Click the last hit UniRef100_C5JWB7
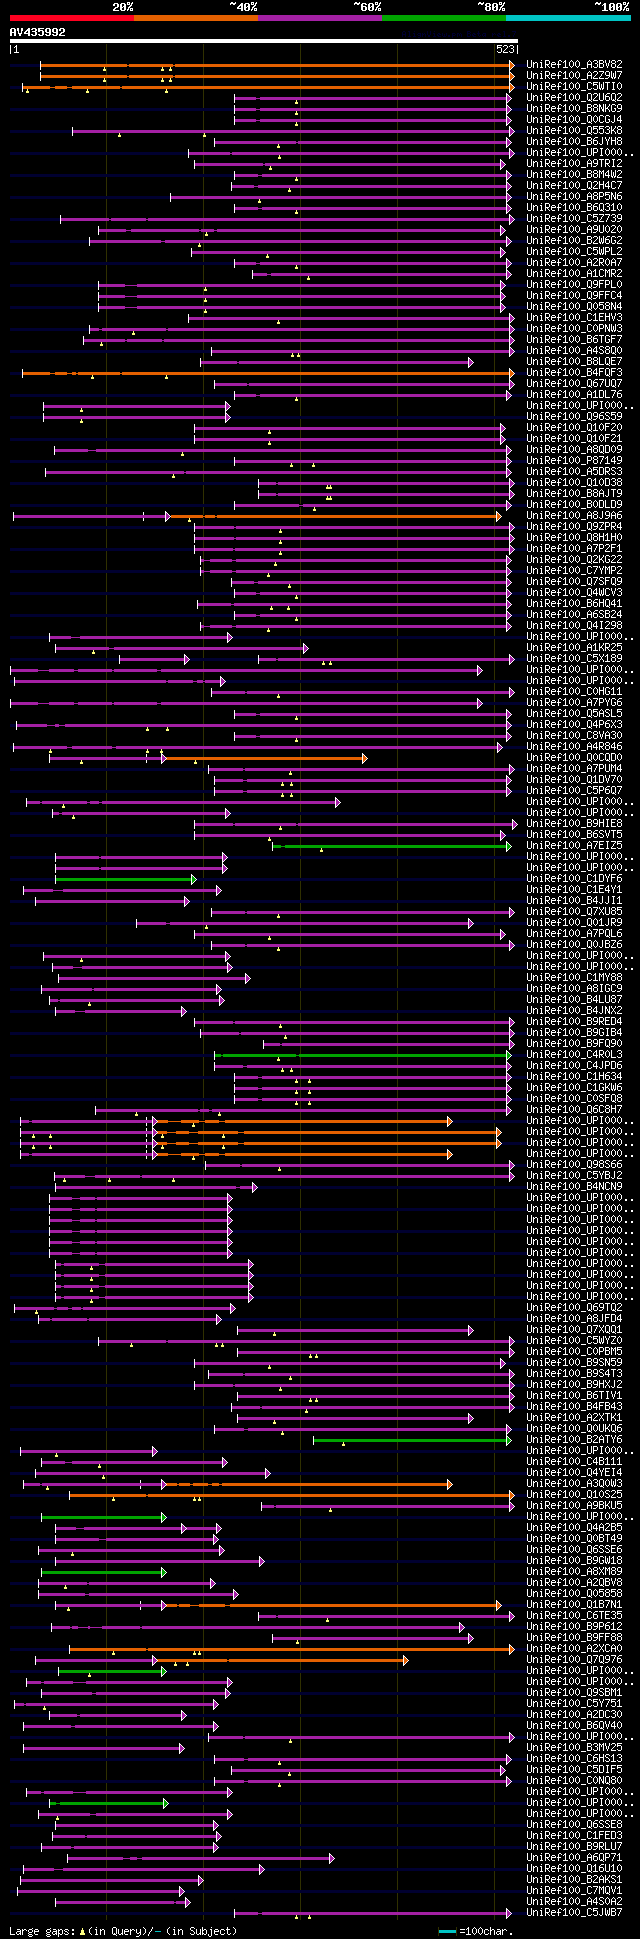 pos(574,1912)
